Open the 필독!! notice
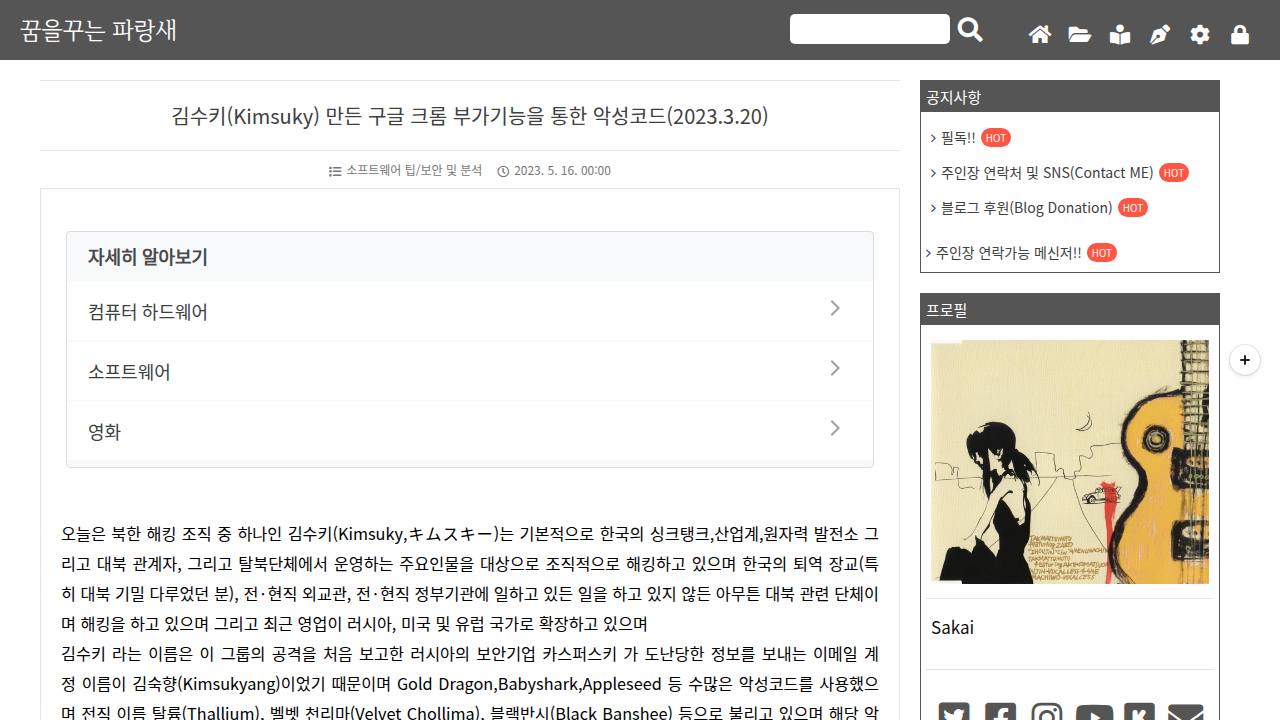The image size is (1280, 720). click(x=958, y=138)
